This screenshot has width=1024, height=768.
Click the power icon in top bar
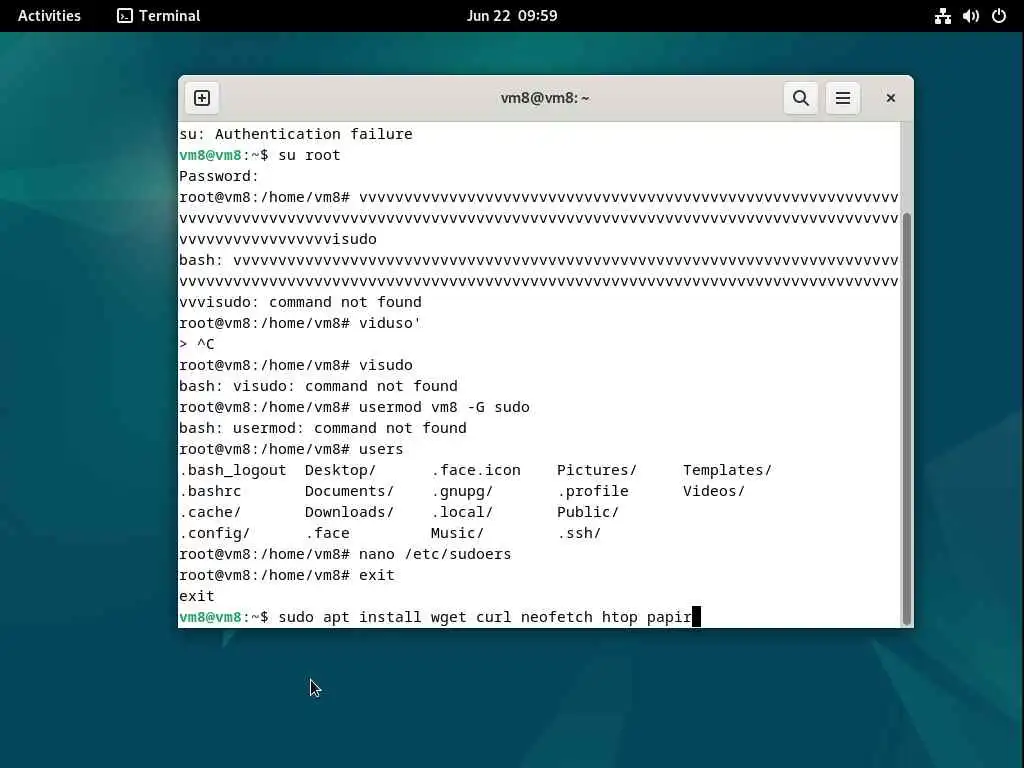coord(999,16)
